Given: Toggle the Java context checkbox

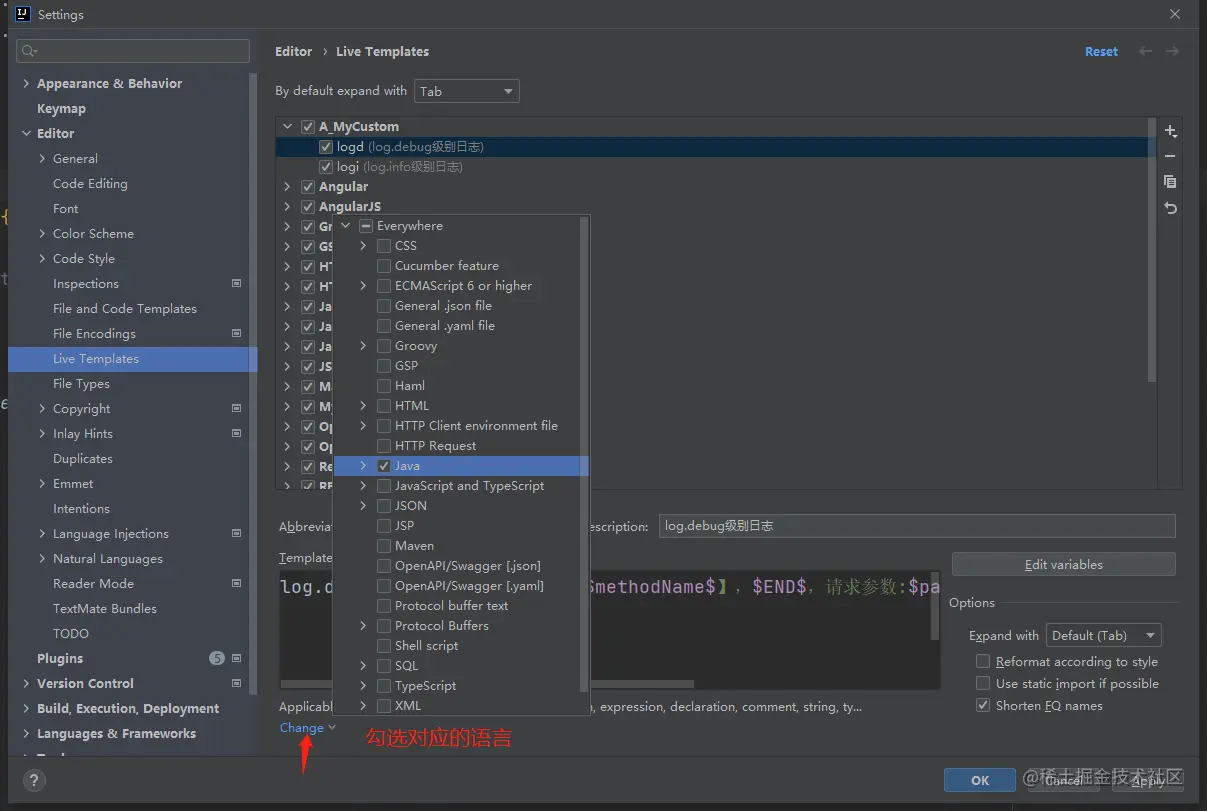Looking at the screenshot, I should (x=384, y=466).
